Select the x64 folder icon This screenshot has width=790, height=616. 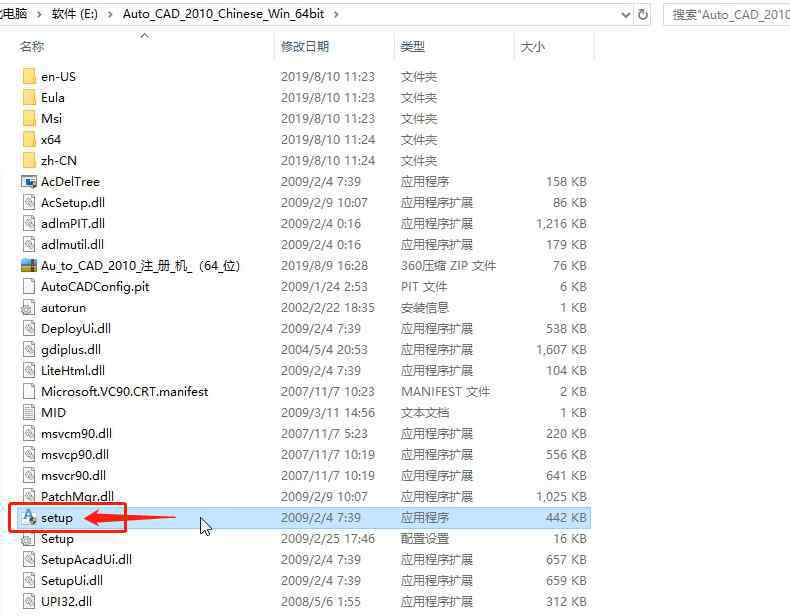[29, 140]
